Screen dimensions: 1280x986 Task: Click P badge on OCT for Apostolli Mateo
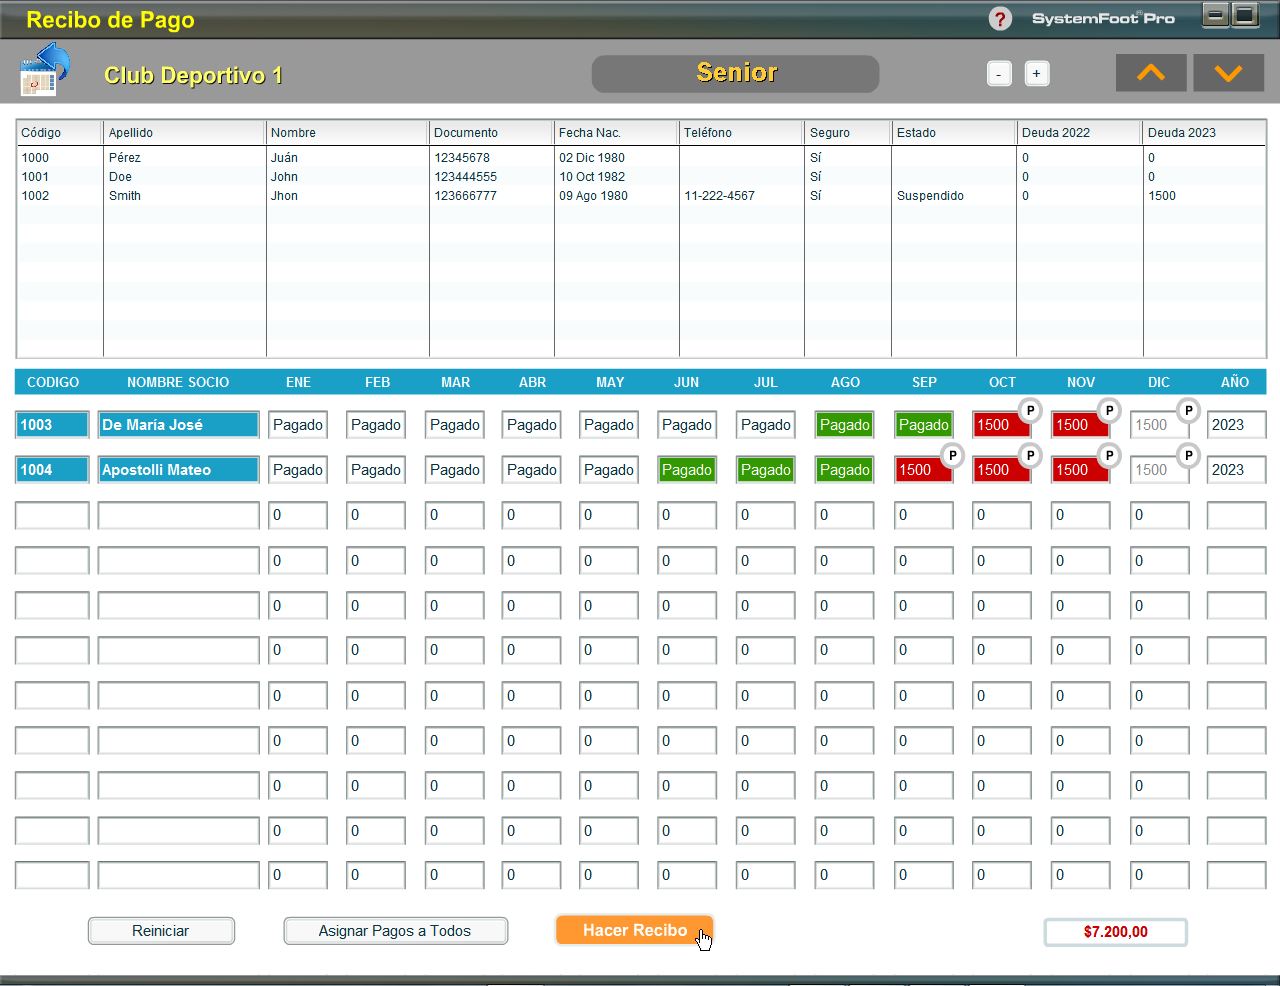pos(1030,455)
